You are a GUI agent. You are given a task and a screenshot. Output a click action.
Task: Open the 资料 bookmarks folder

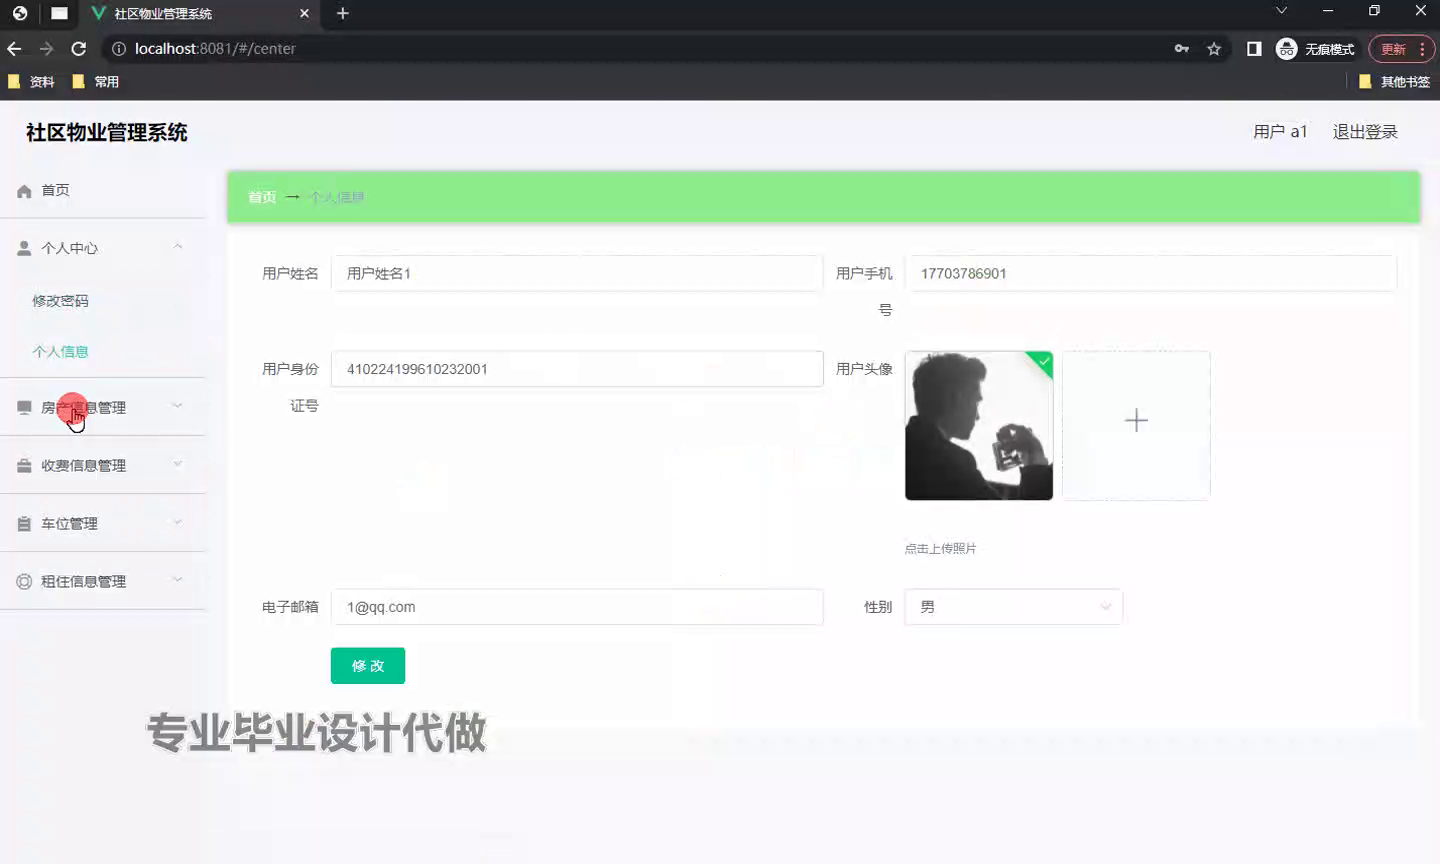pyautogui.click(x=31, y=82)
